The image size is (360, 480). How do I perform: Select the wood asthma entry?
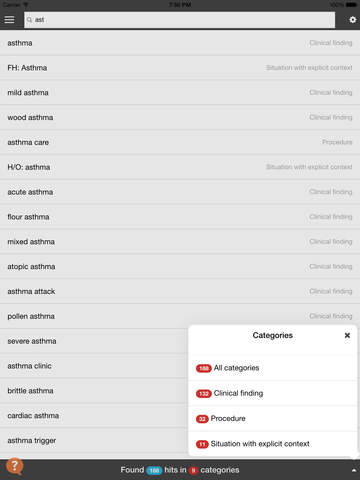tap(180, 117)
